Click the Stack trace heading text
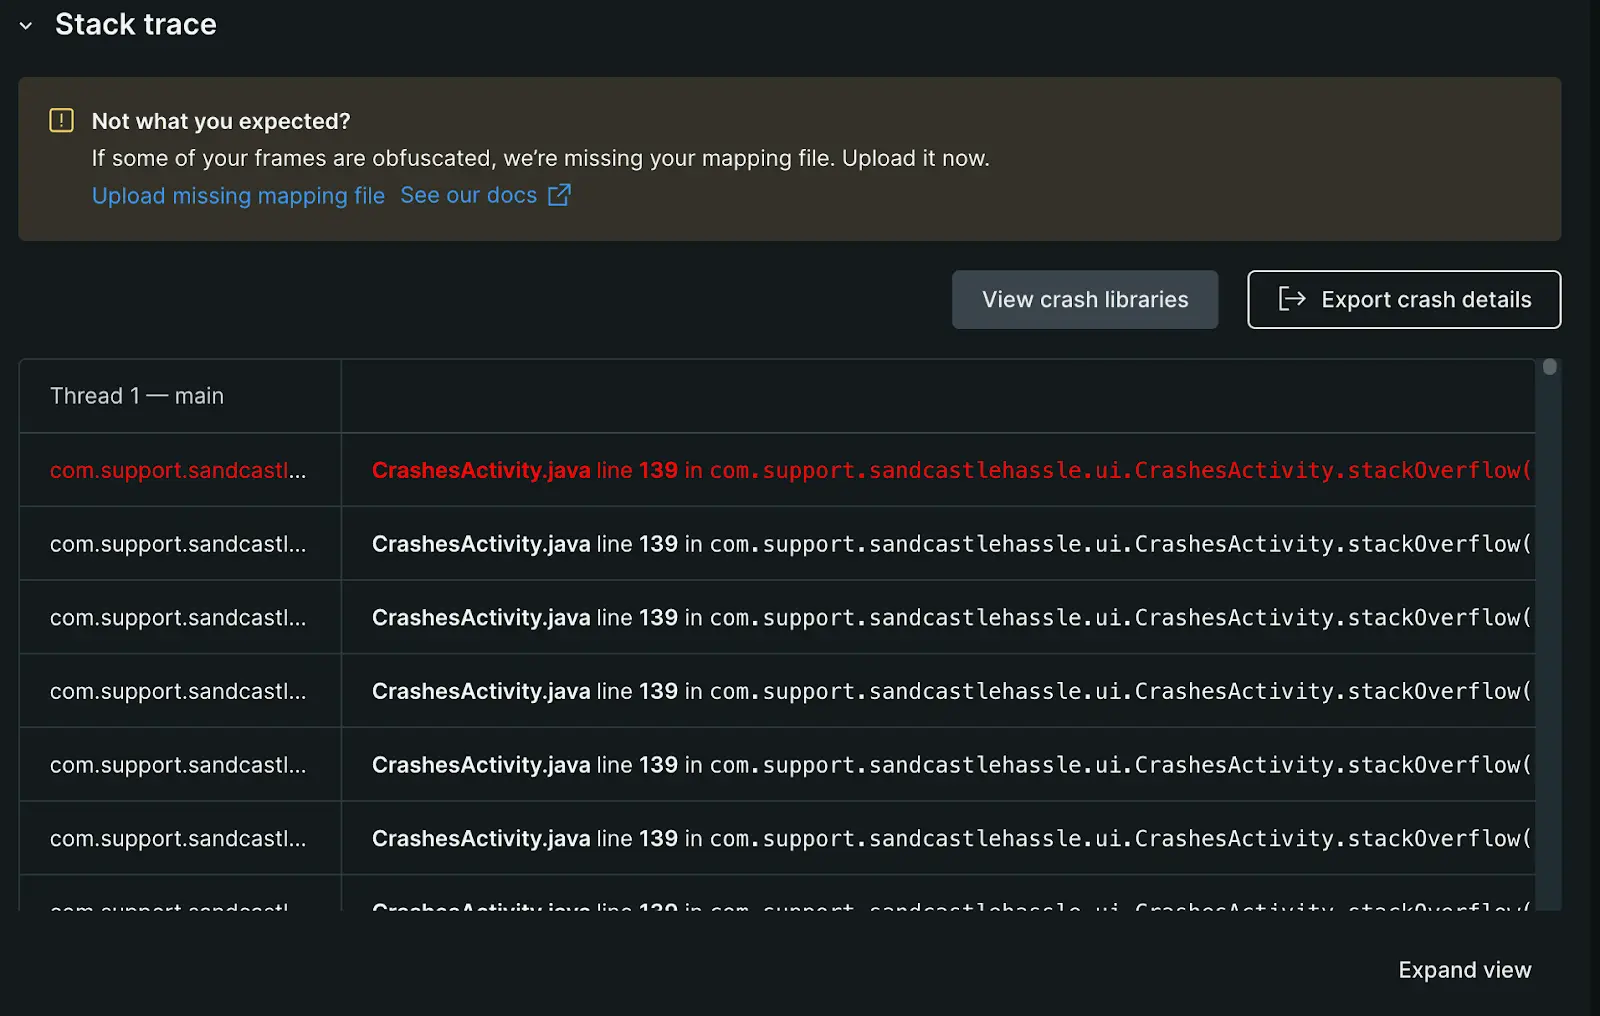 [136, 24]
